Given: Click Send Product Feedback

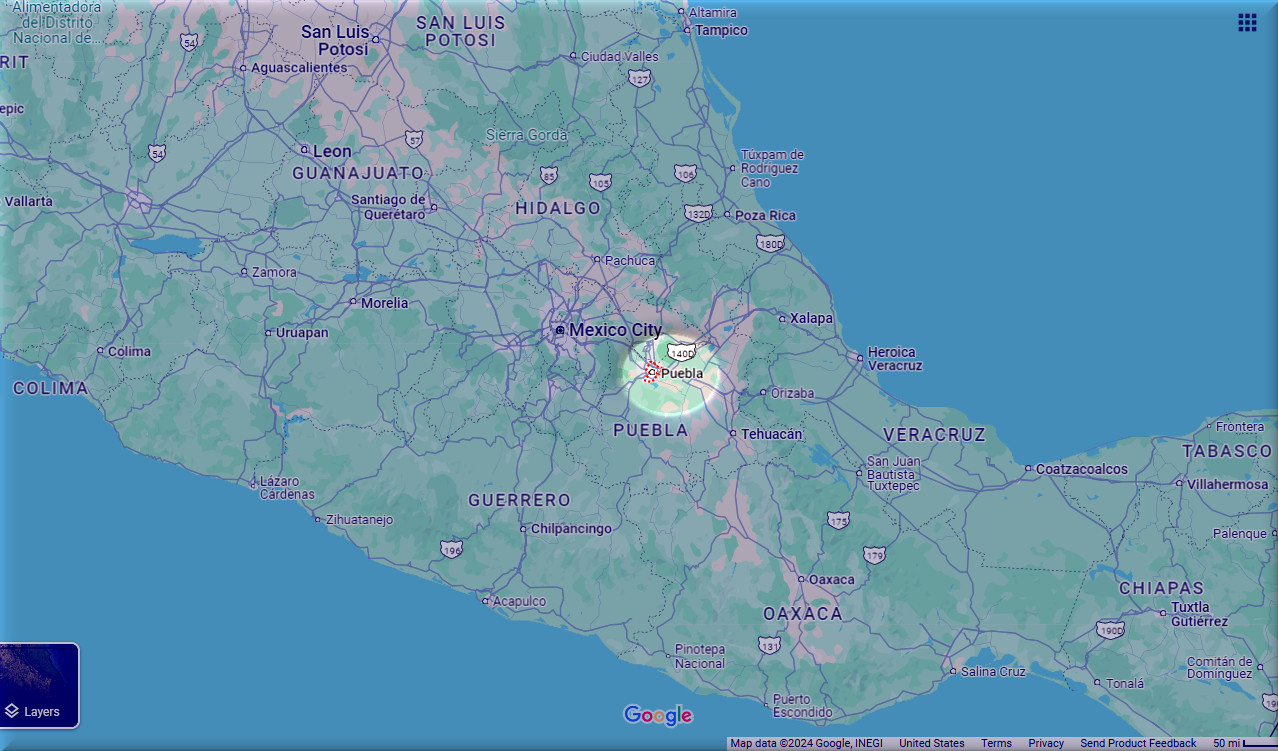Looking at the screenshot, I should (x=1137, y=743).
